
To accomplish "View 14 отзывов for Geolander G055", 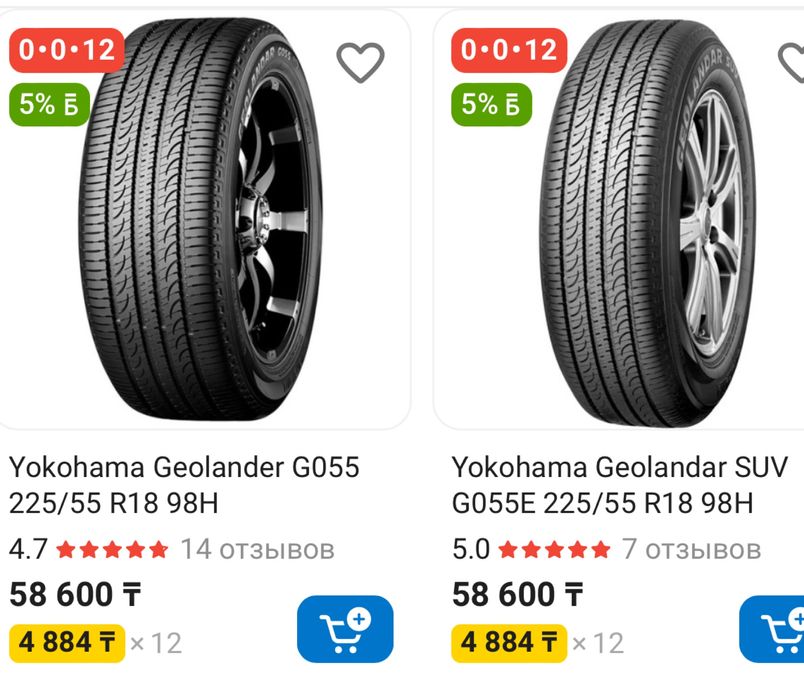I will point(257,549).
